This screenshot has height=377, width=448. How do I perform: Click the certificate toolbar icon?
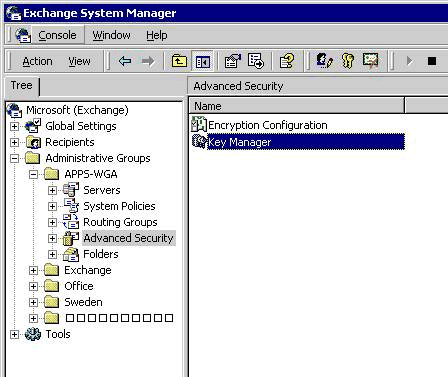pos(371,61)
